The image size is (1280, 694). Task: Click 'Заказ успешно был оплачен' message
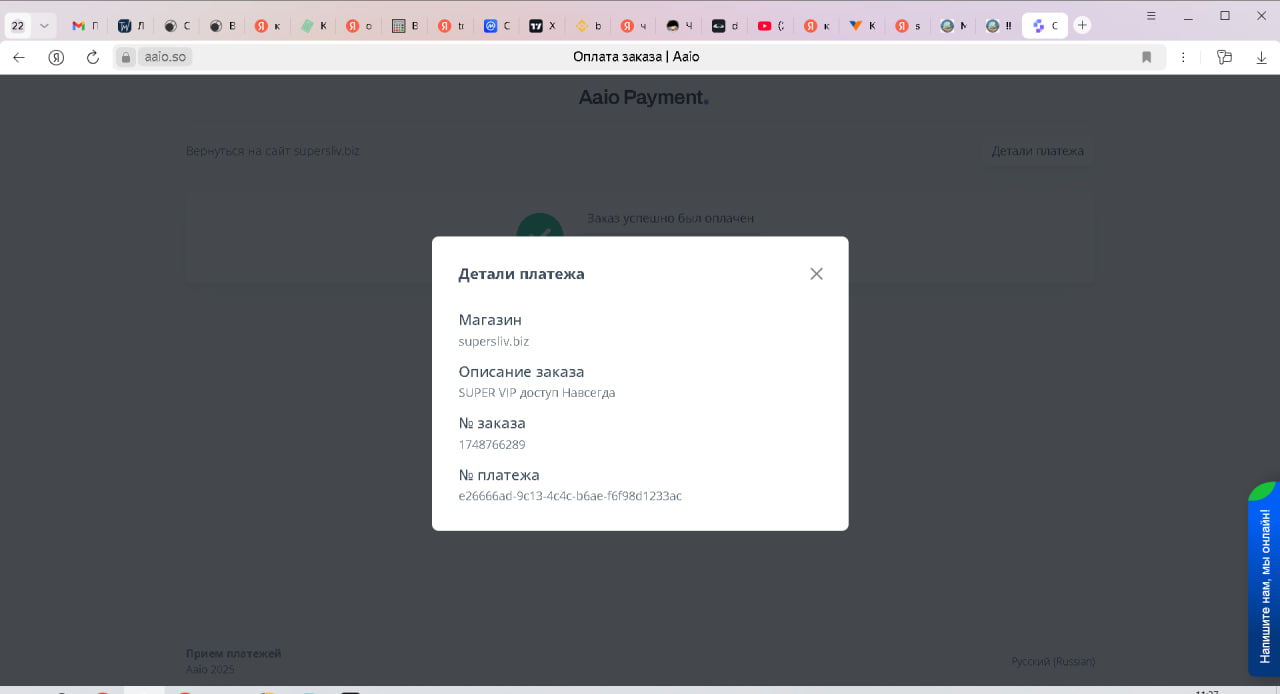670,218
